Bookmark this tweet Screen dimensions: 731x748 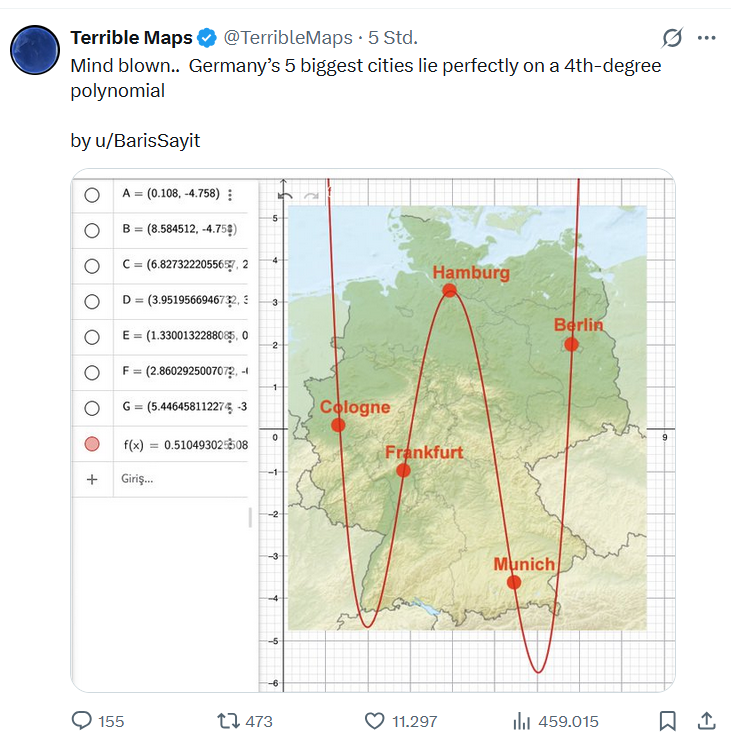[x=668, y=720]
